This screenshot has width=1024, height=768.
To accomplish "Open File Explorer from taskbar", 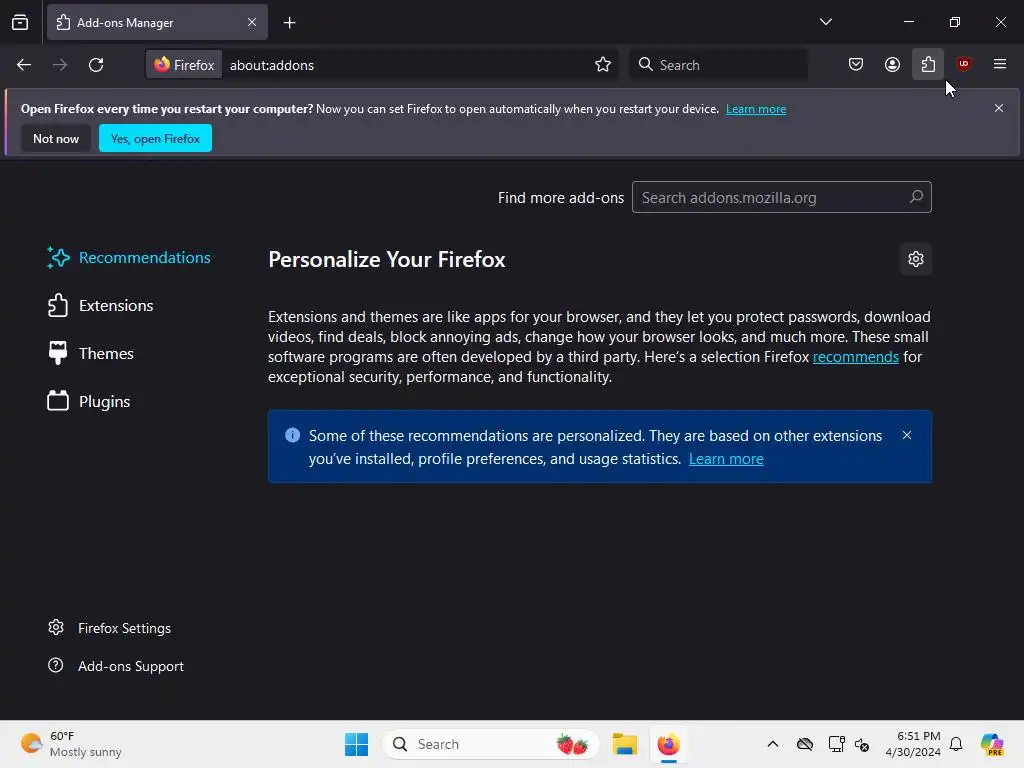I will tap(624, 744).
